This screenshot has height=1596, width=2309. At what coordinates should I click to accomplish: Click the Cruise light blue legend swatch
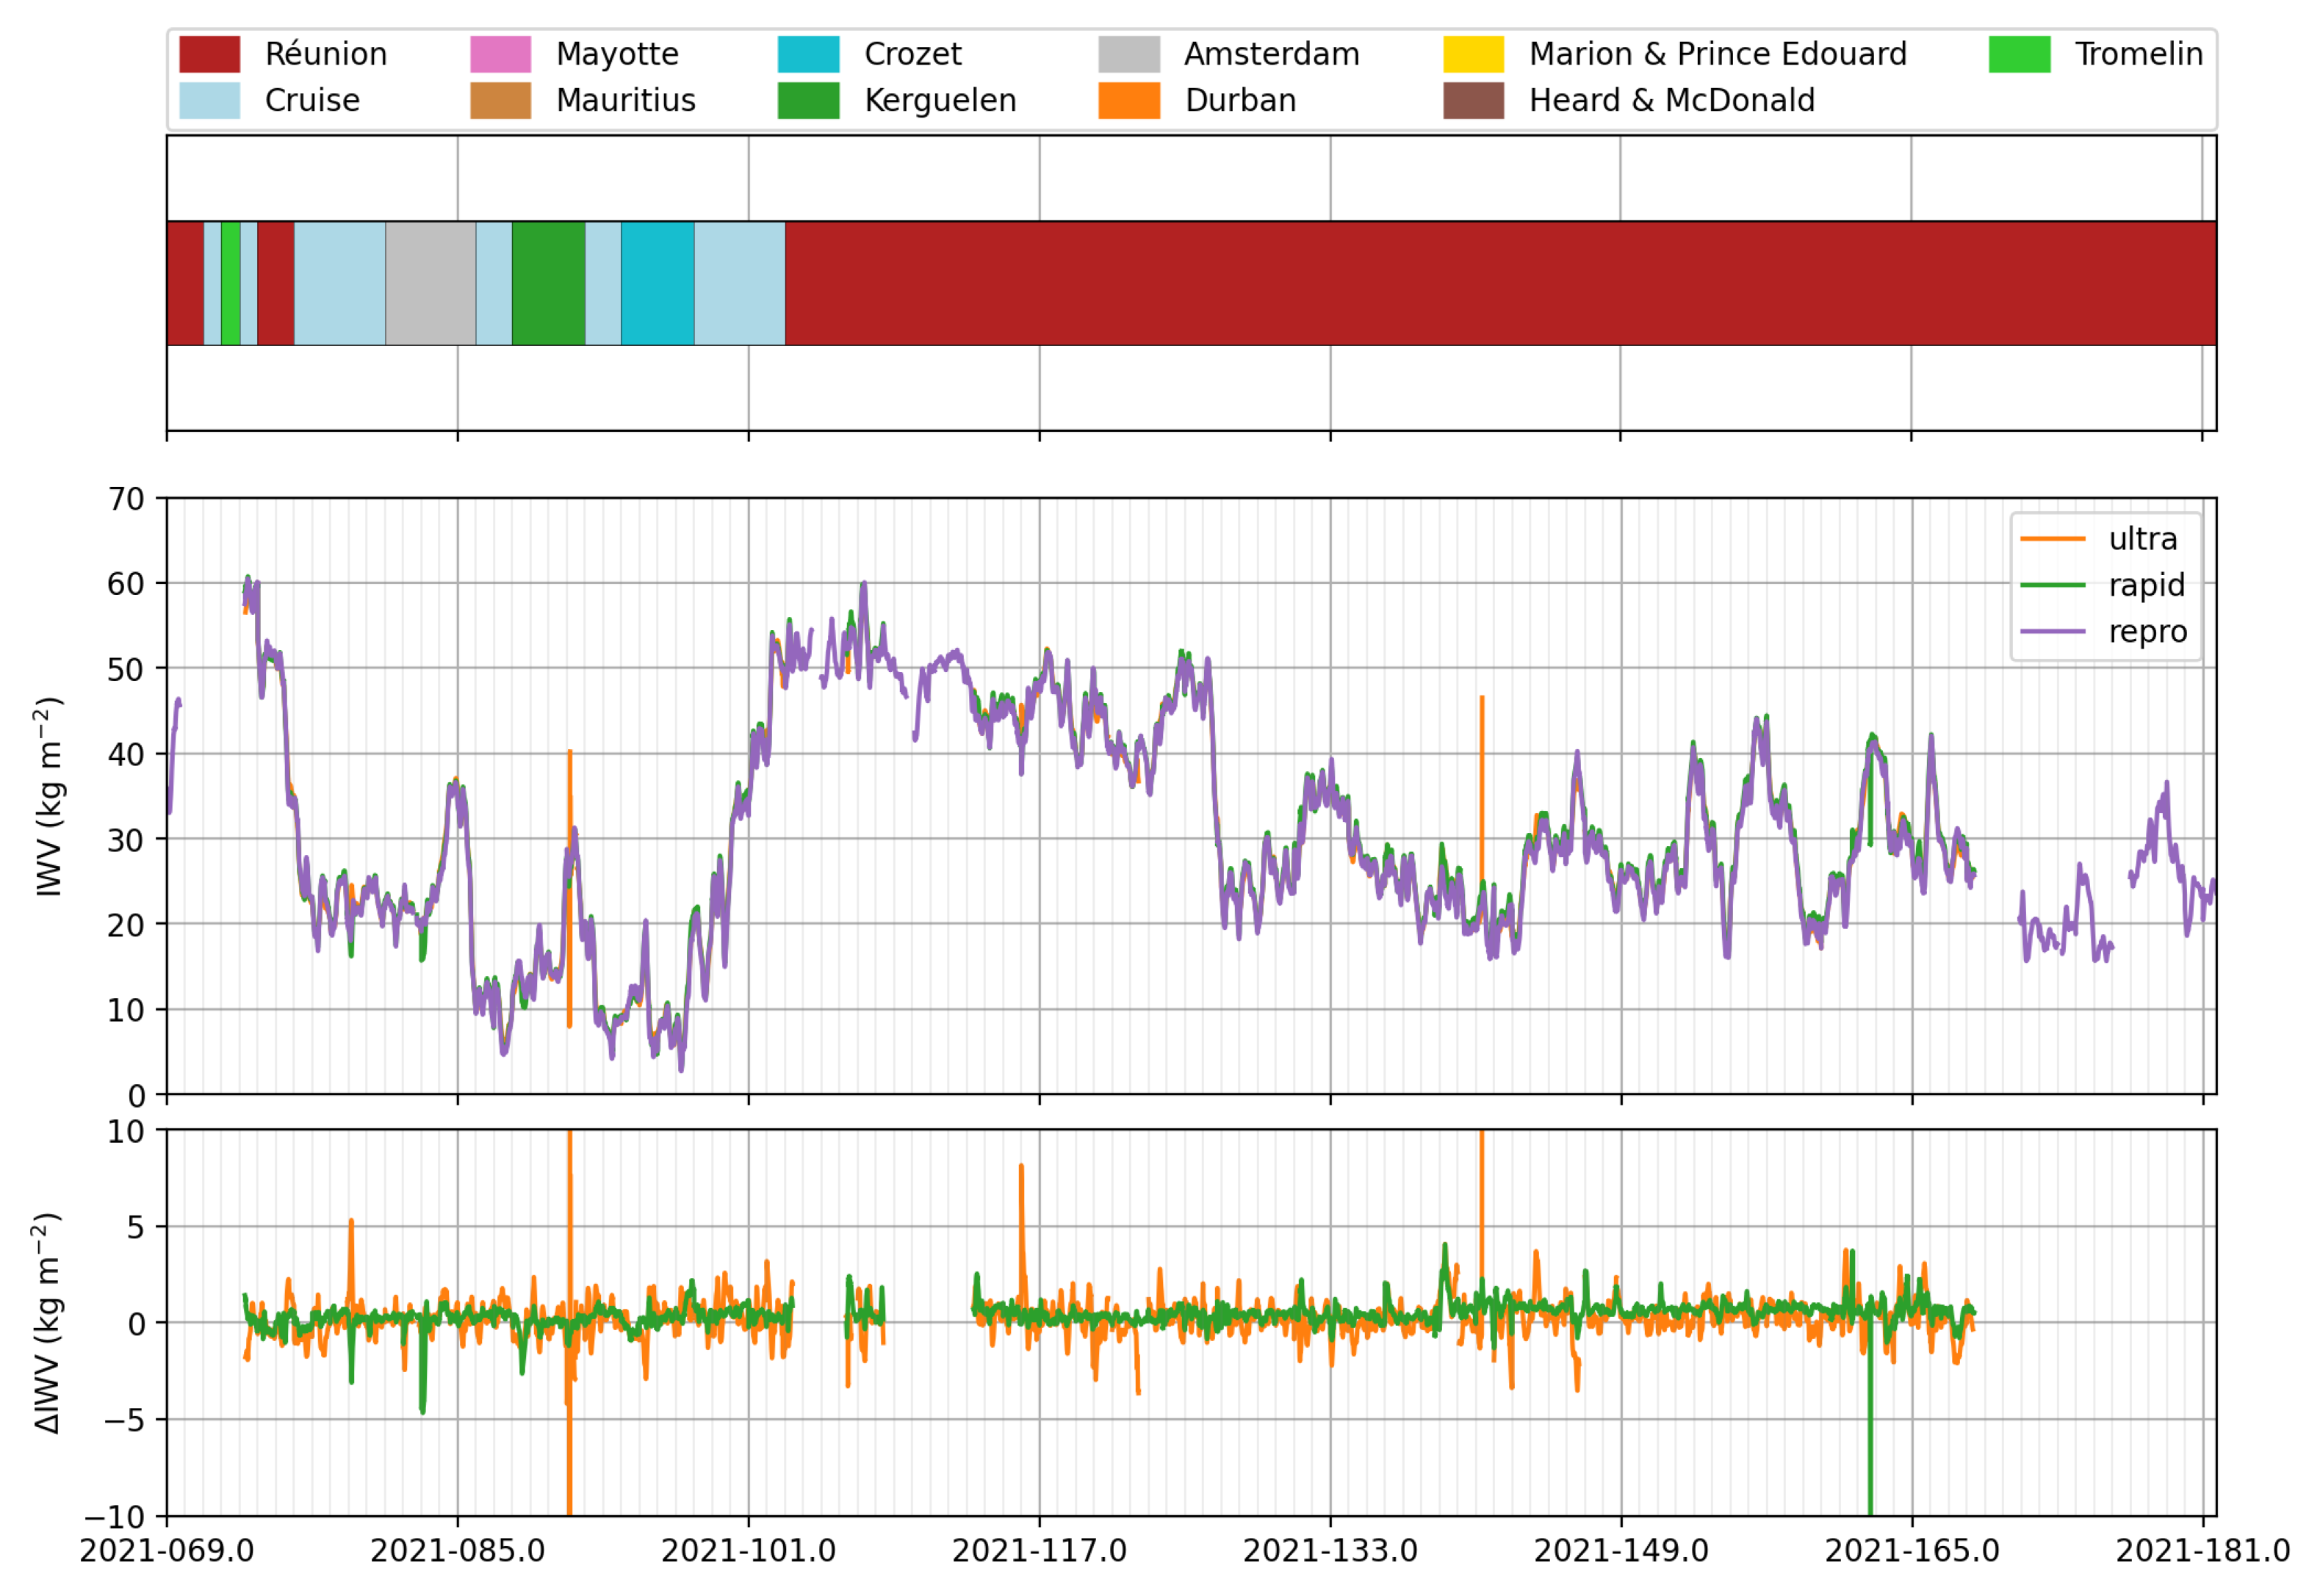click(209, 100)
